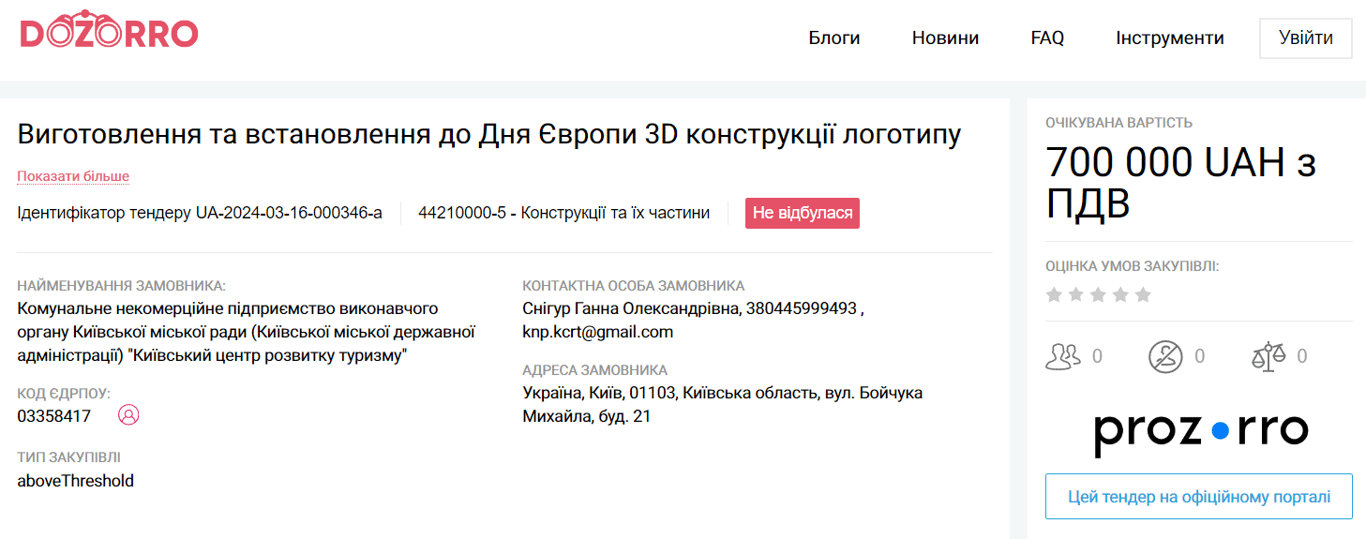Click the Увійти login button
Screen dimensions: 1366x539
[x=1306, y=38]
